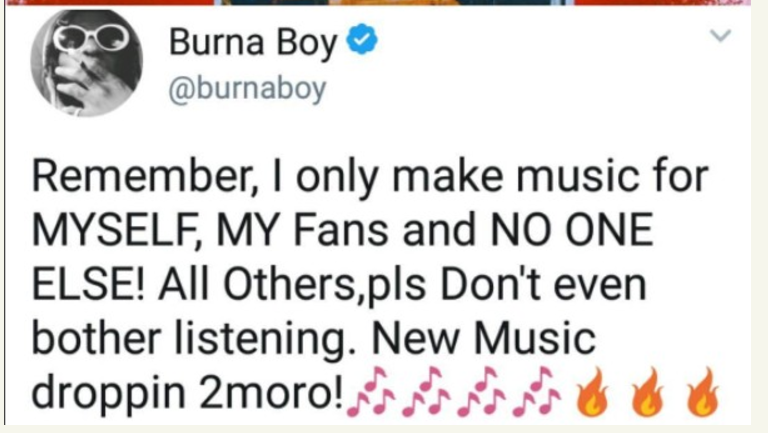Visit the @burnaboy handle link
Screen dimensions: 768x433
click(247, 89)
